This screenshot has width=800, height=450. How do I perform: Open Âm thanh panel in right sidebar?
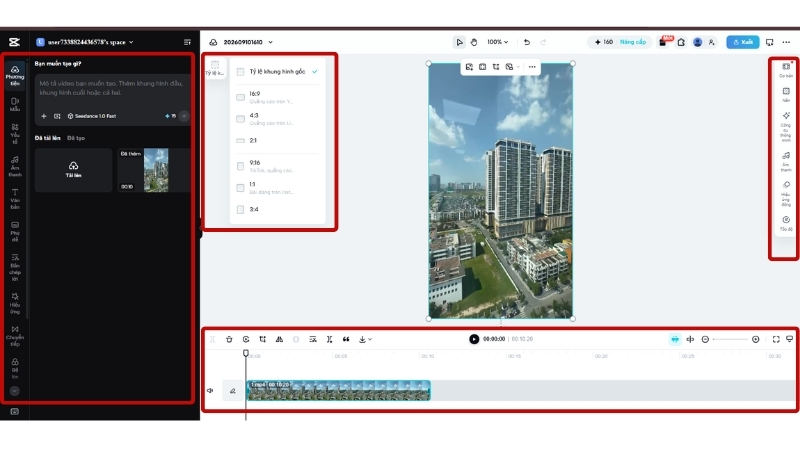786,161
